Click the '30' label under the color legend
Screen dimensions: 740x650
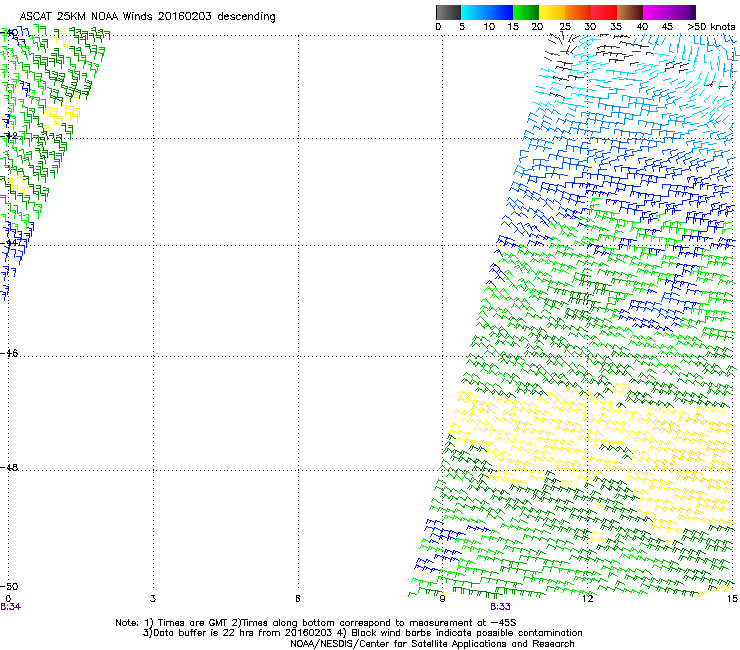coord(590,27)
